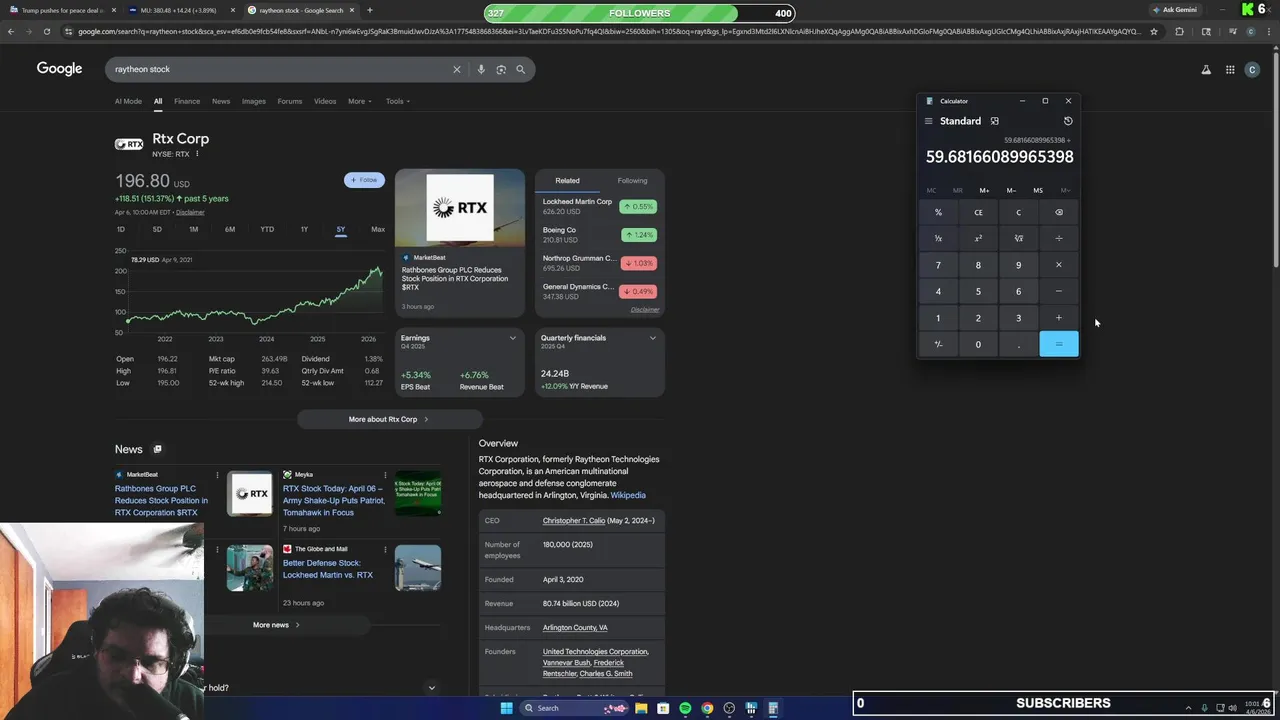This screenshot has height=720, width=1280.
Task: Open the AI Mode search tab
Action: click(128, 101)
